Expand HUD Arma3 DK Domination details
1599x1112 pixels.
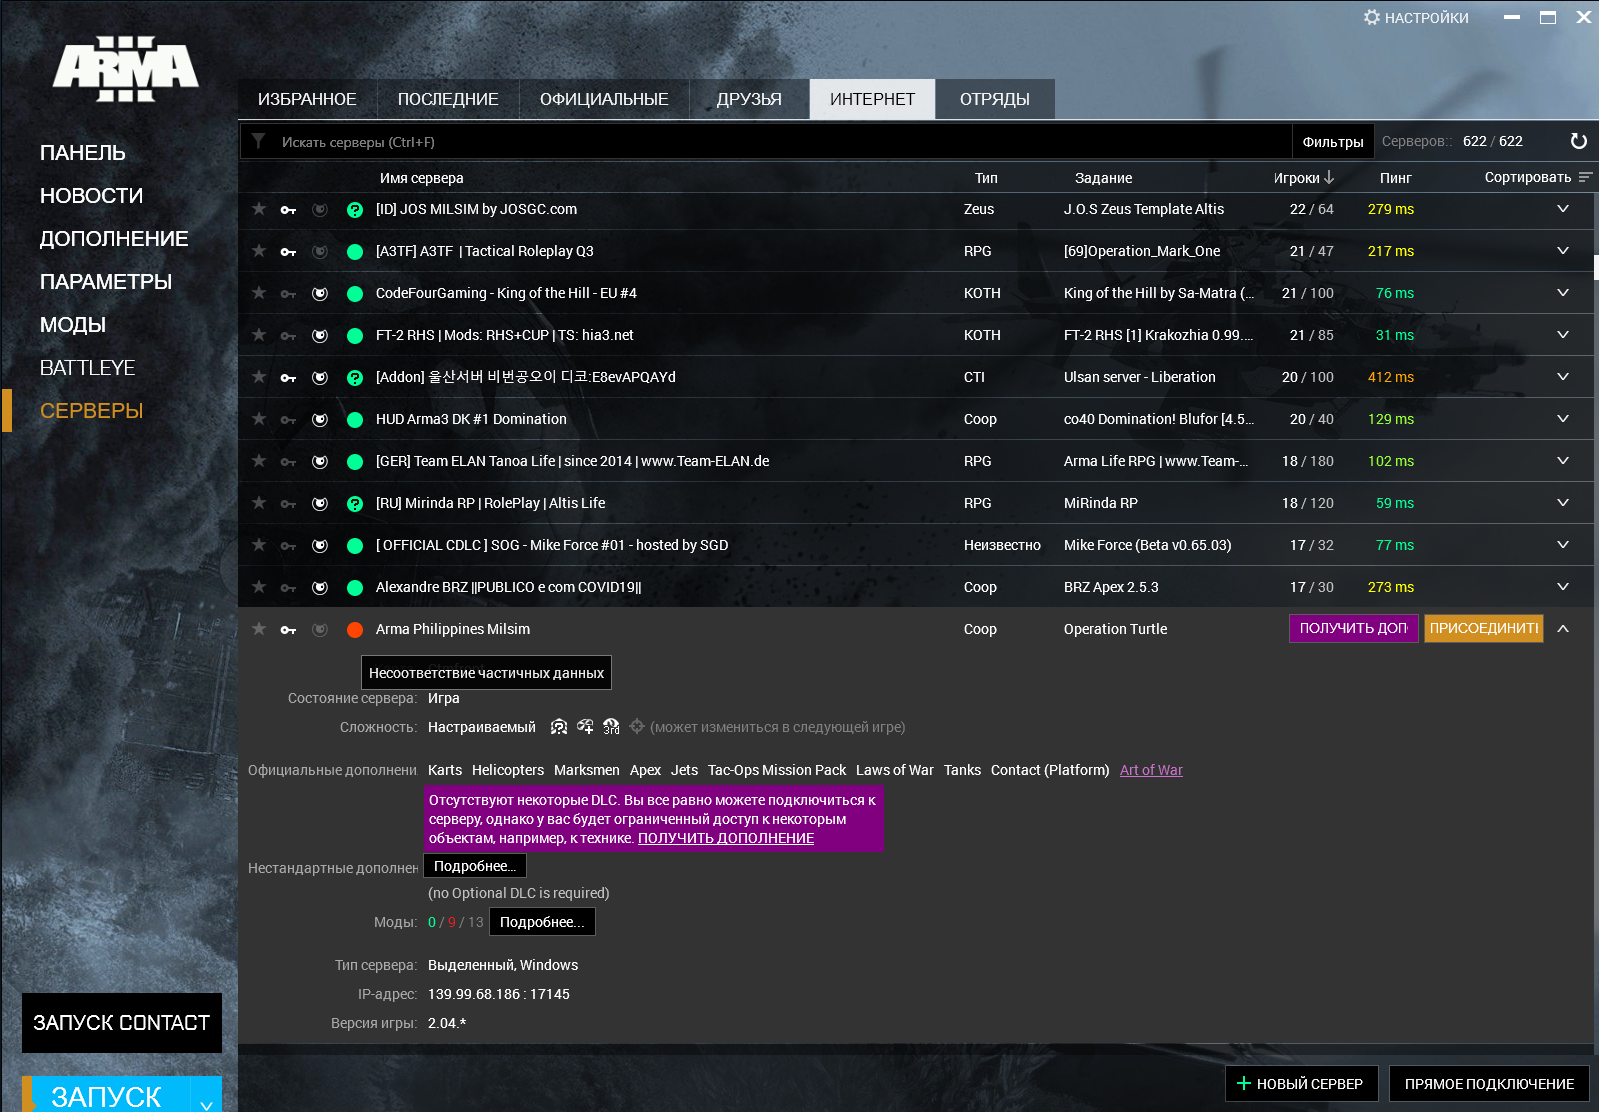pos(1563,419)
